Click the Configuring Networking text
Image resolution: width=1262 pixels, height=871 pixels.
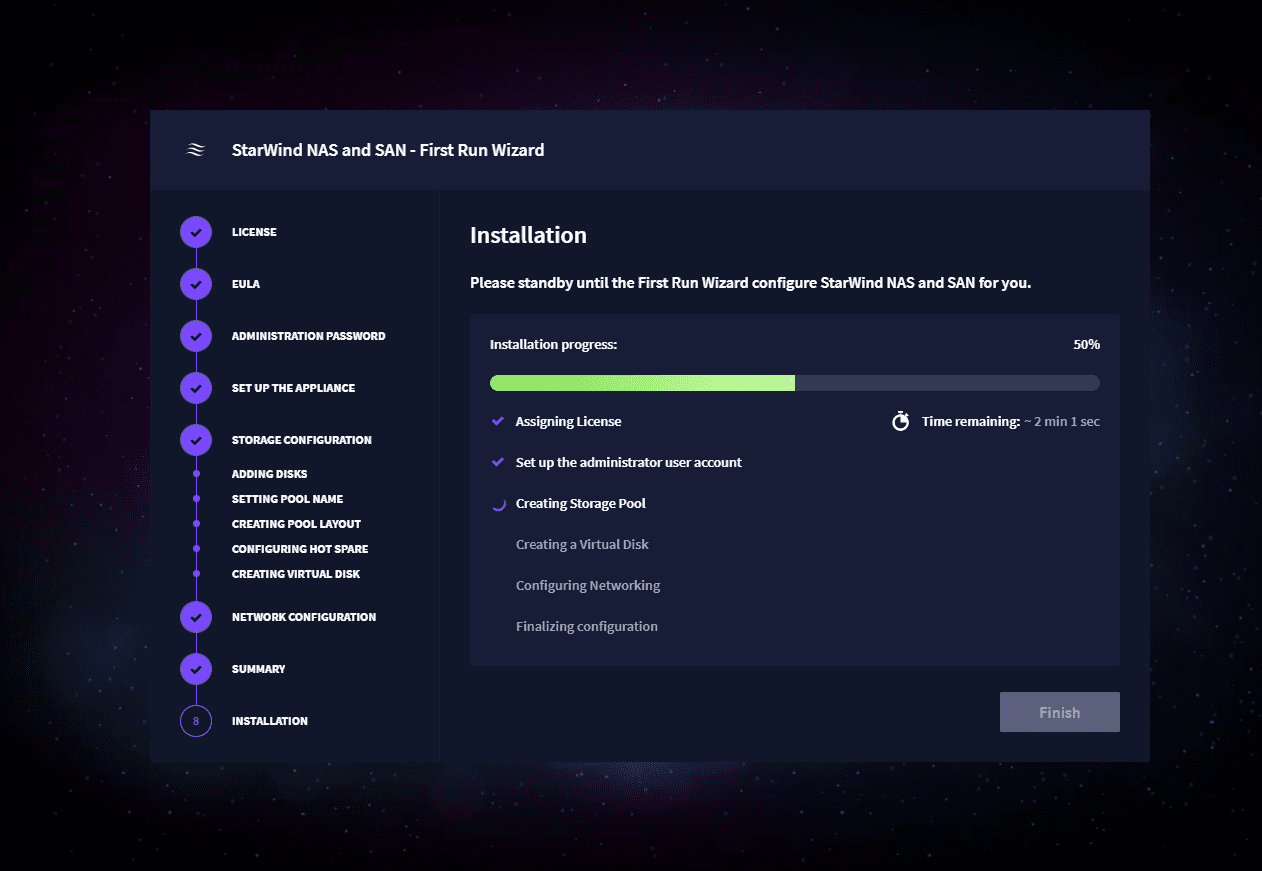588,586
